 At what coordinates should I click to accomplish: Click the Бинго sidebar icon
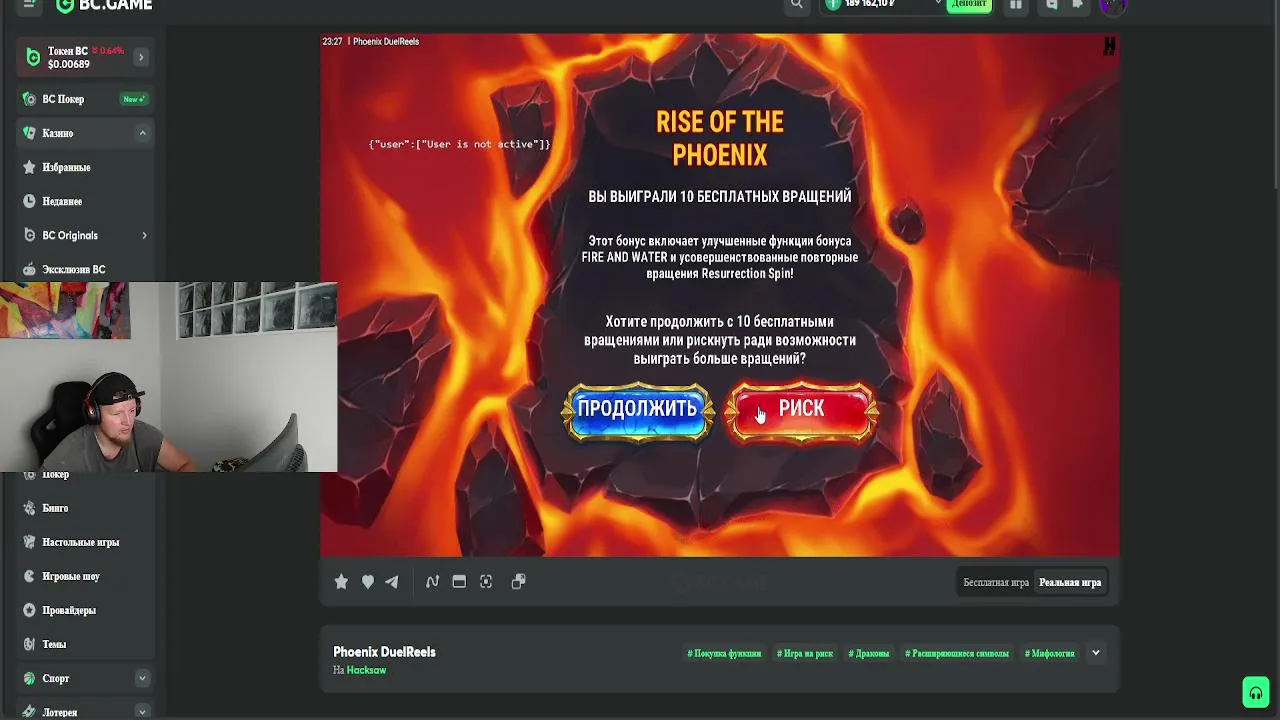point(29,508)
